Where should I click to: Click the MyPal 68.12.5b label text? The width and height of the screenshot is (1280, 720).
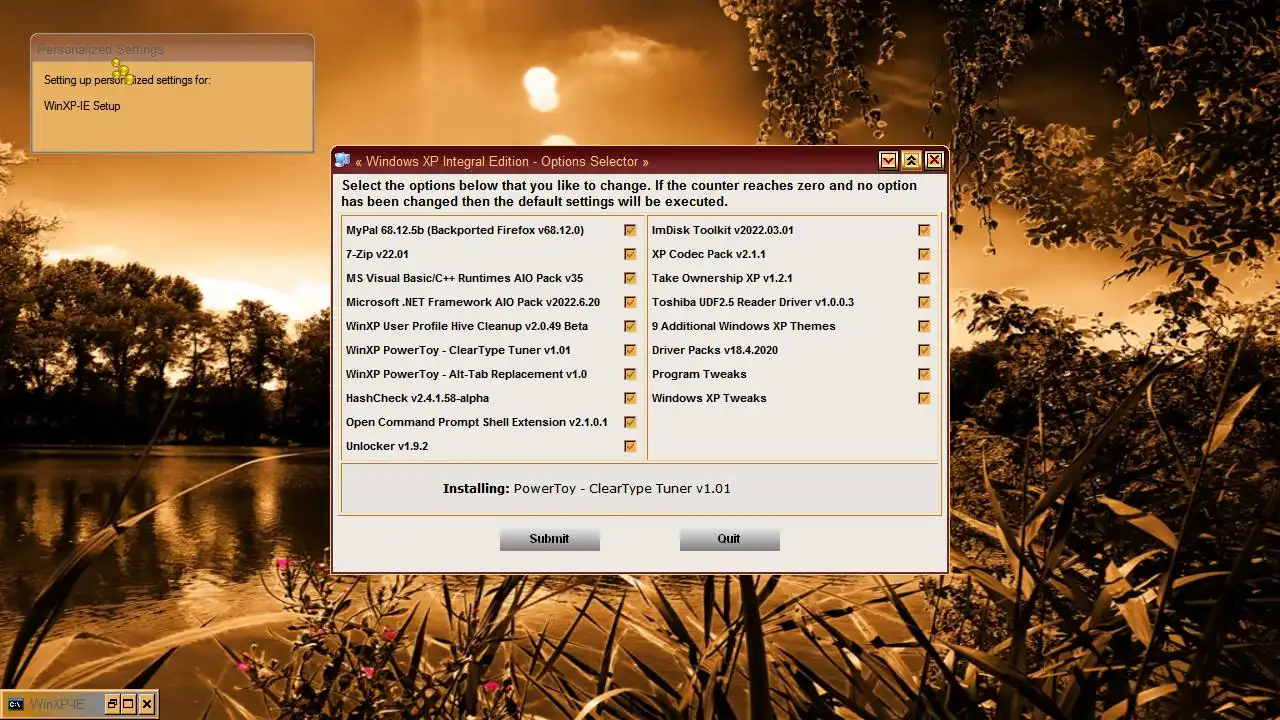(x=465, y=230)
